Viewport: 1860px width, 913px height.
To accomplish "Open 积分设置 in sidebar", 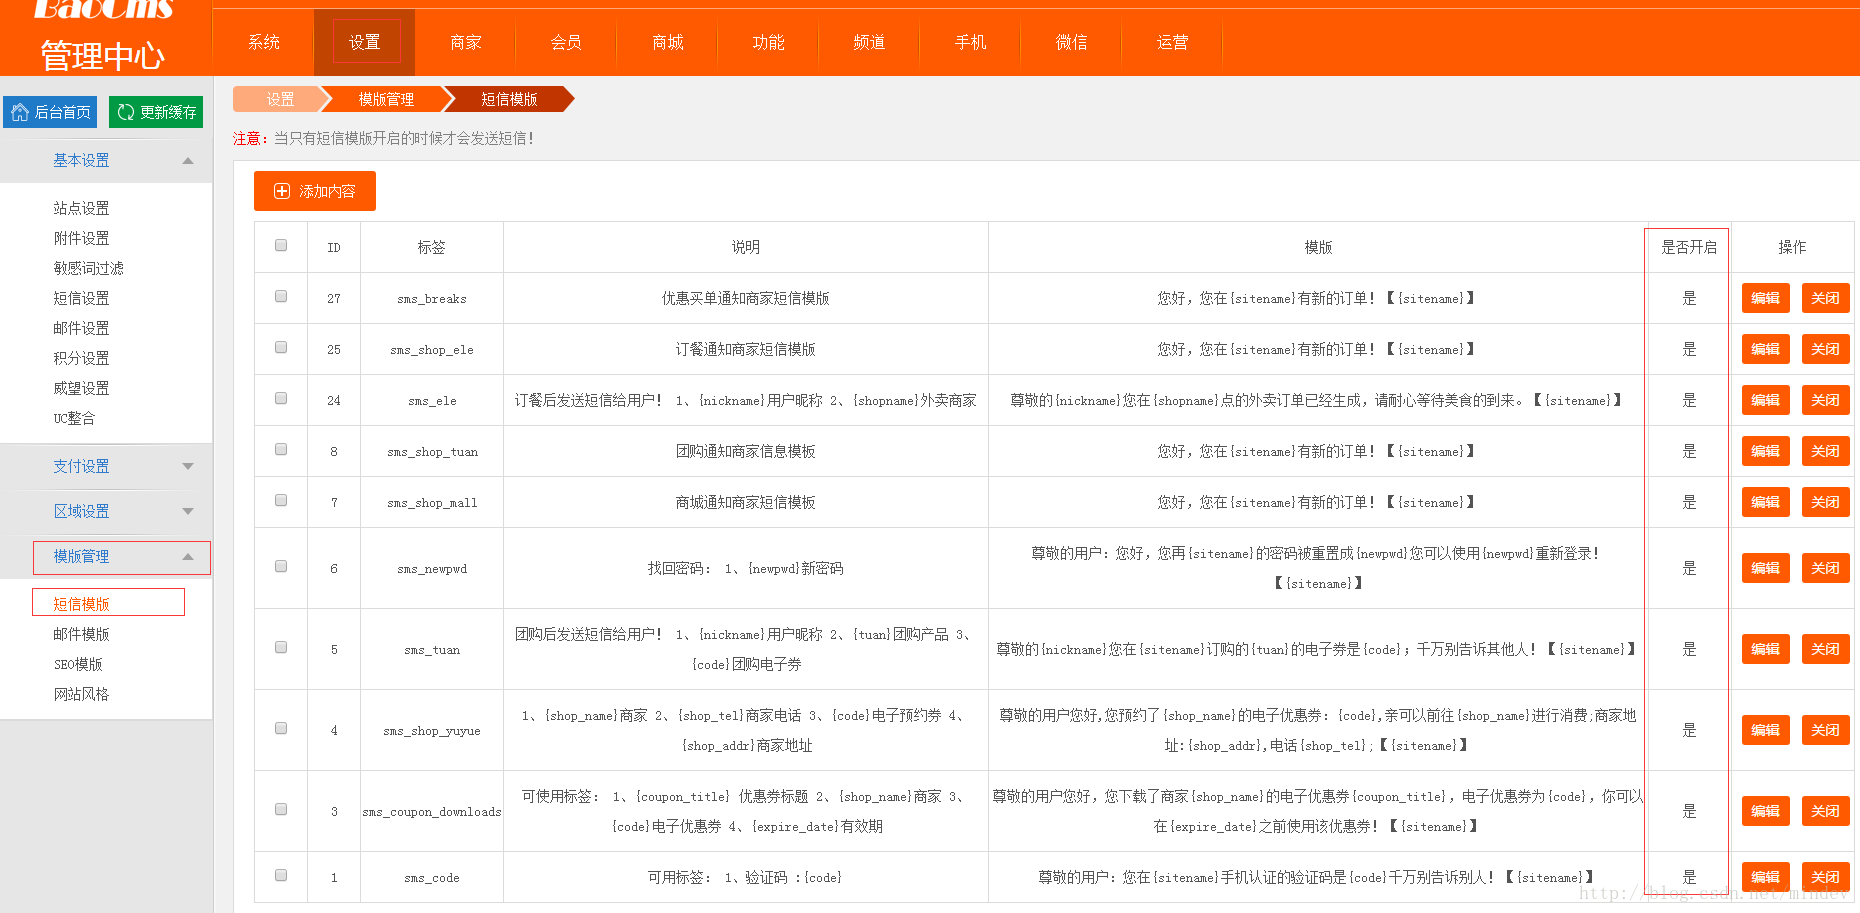I will [81, 358].
